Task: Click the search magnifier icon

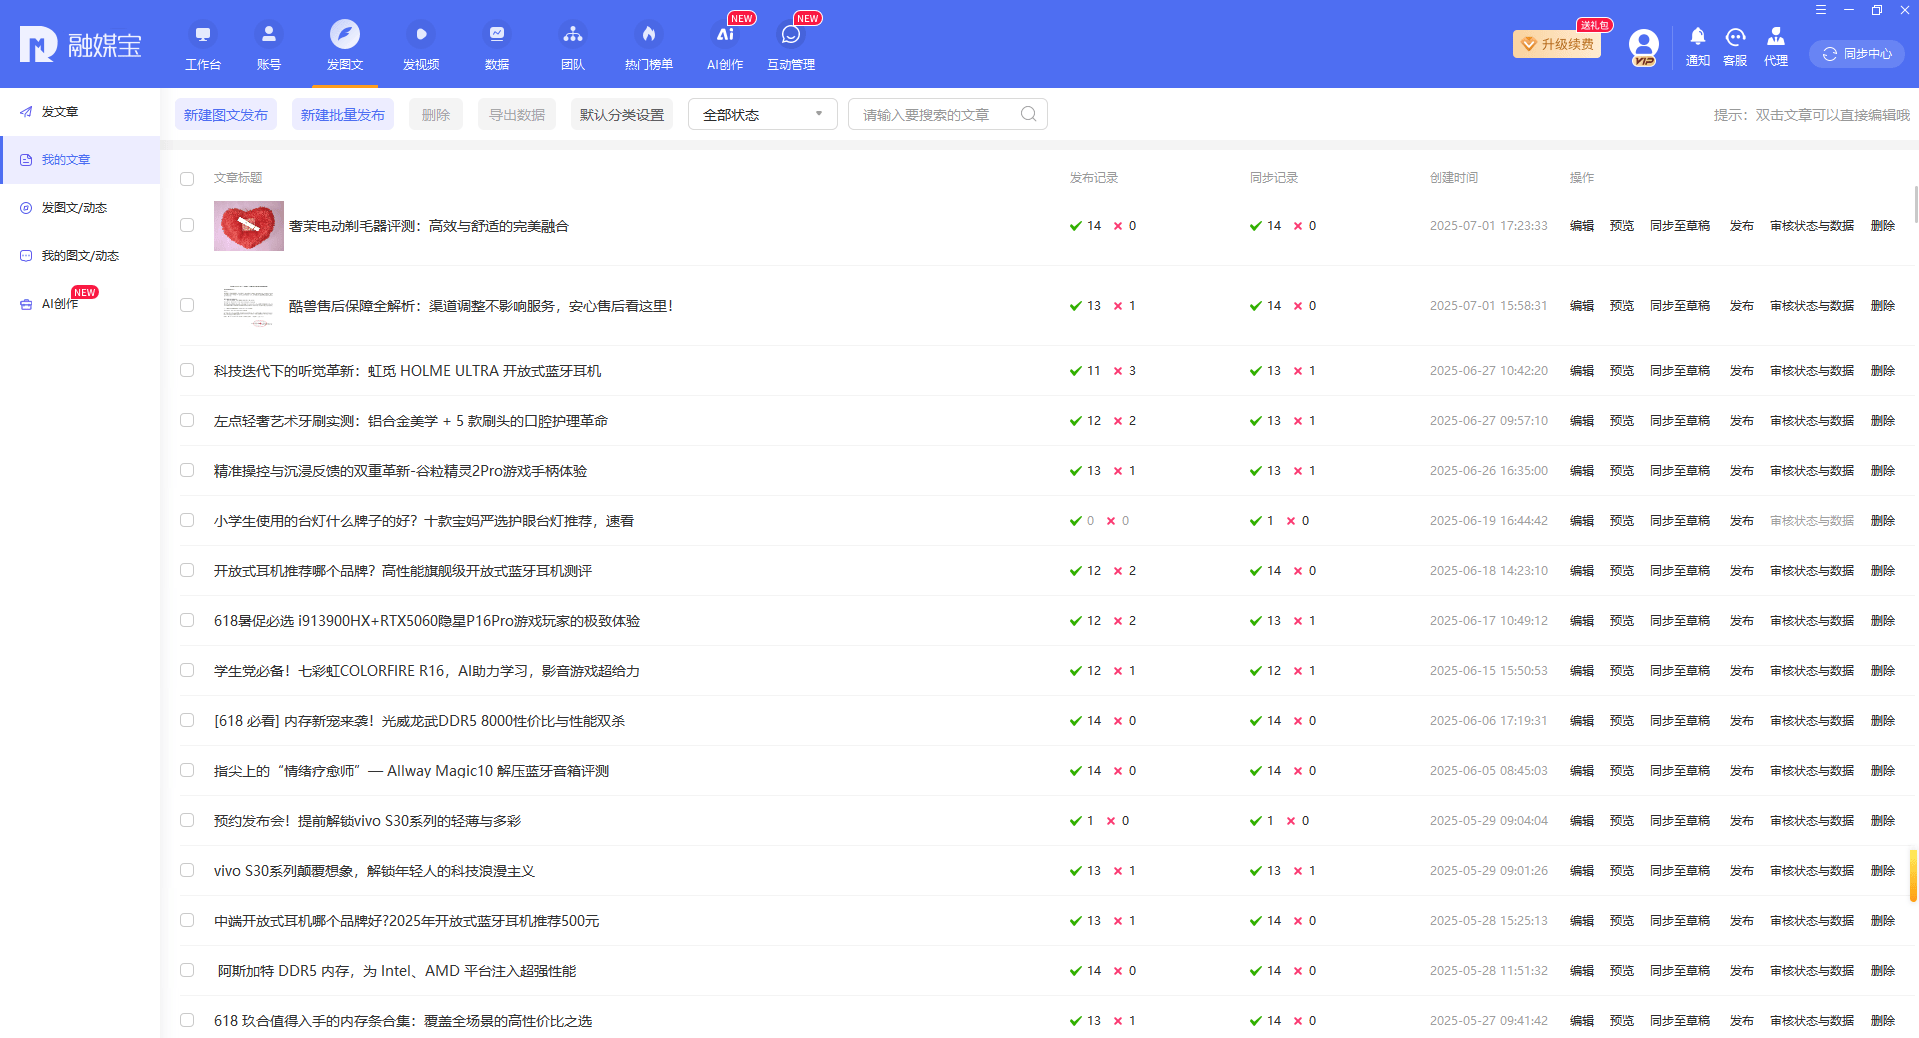Action: click(x=1029, y=114)
